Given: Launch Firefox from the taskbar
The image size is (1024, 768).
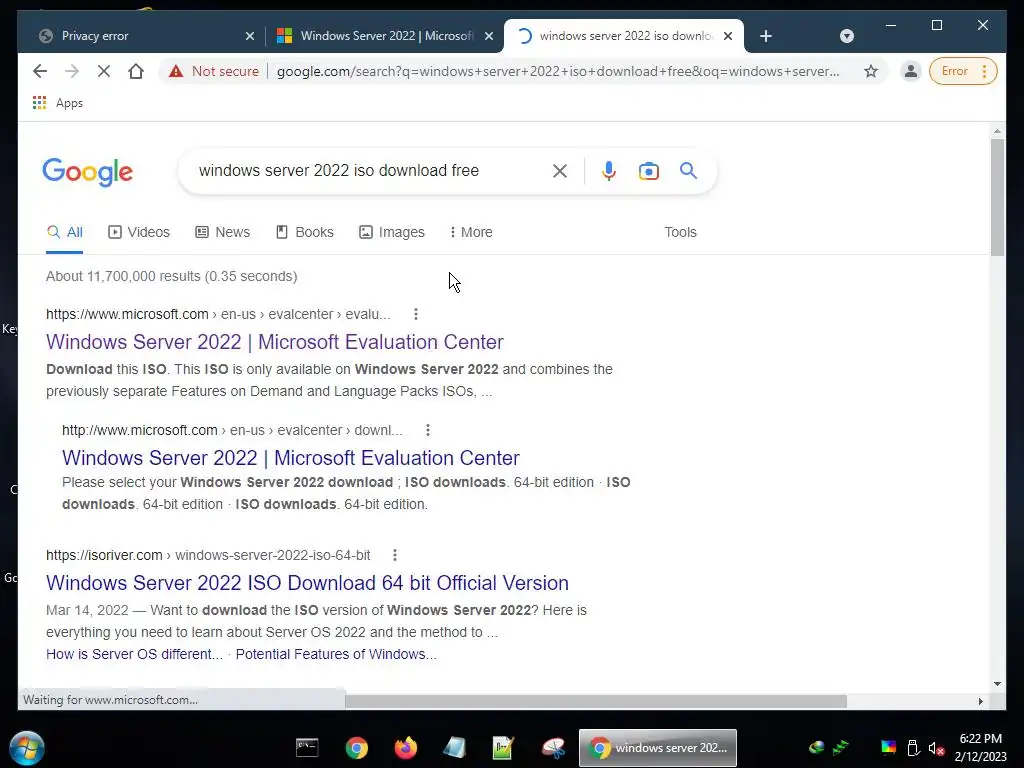Looking at the screenshot, I should (406, 748).
